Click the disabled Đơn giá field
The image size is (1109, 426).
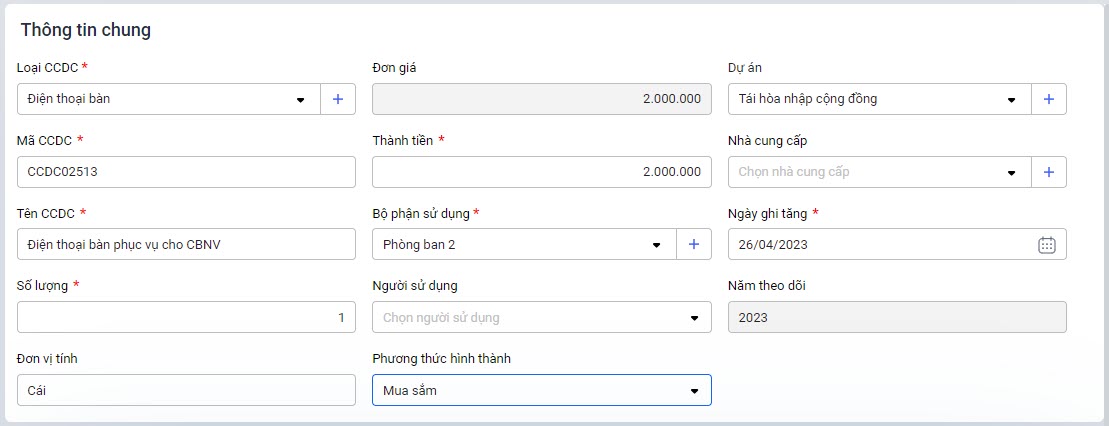541,99
